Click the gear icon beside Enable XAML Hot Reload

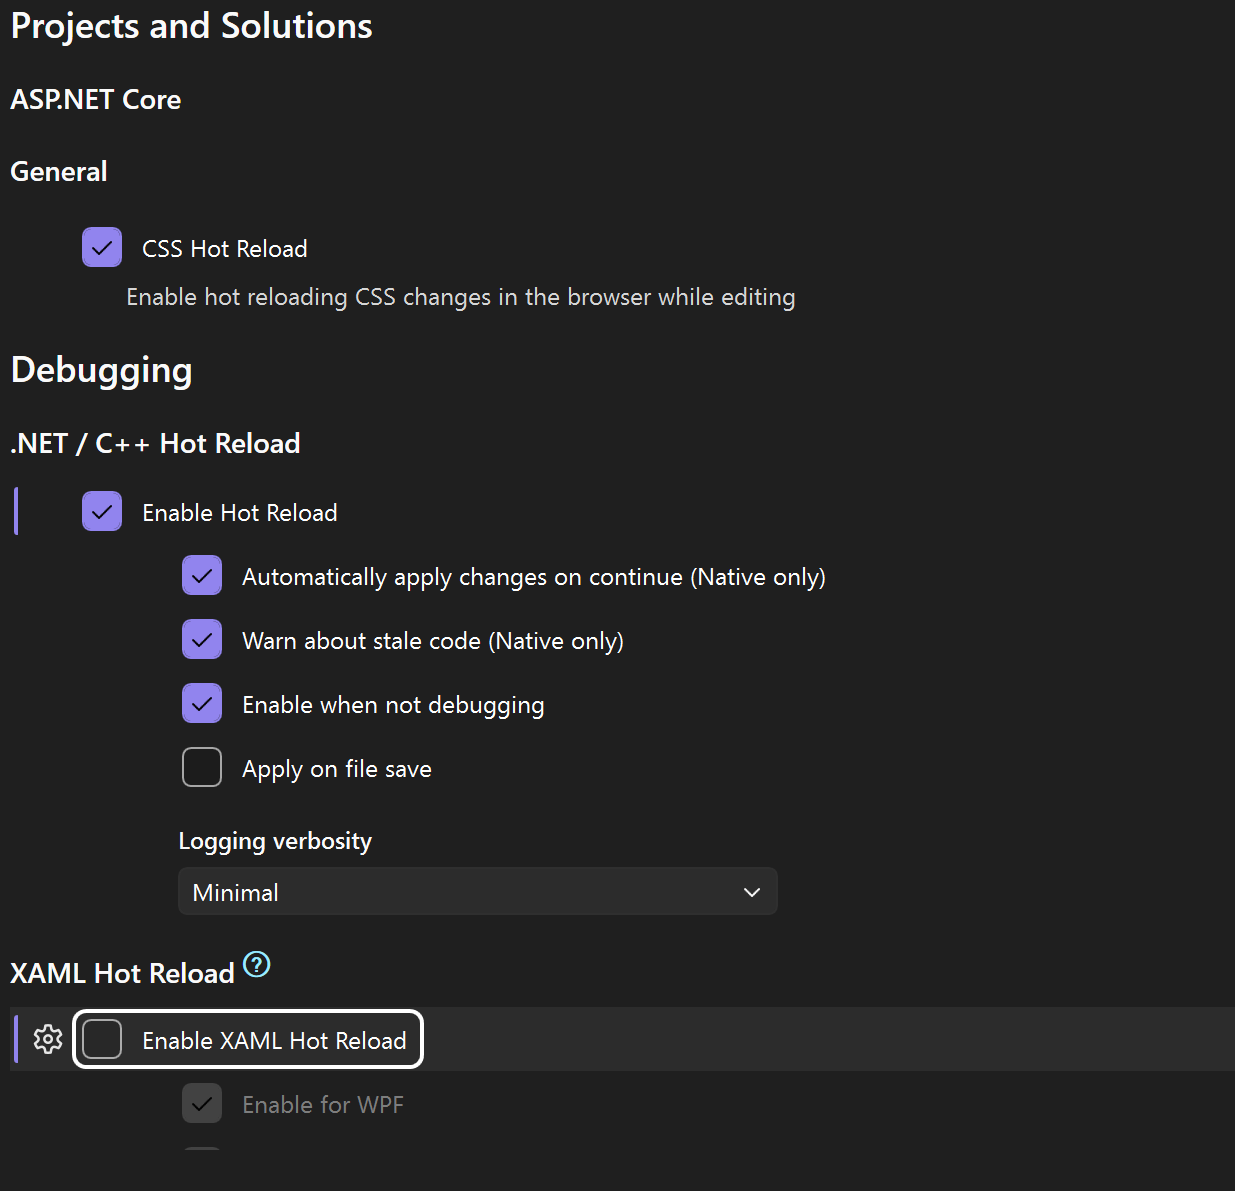pyautogui.click(x=48, y=1039)
